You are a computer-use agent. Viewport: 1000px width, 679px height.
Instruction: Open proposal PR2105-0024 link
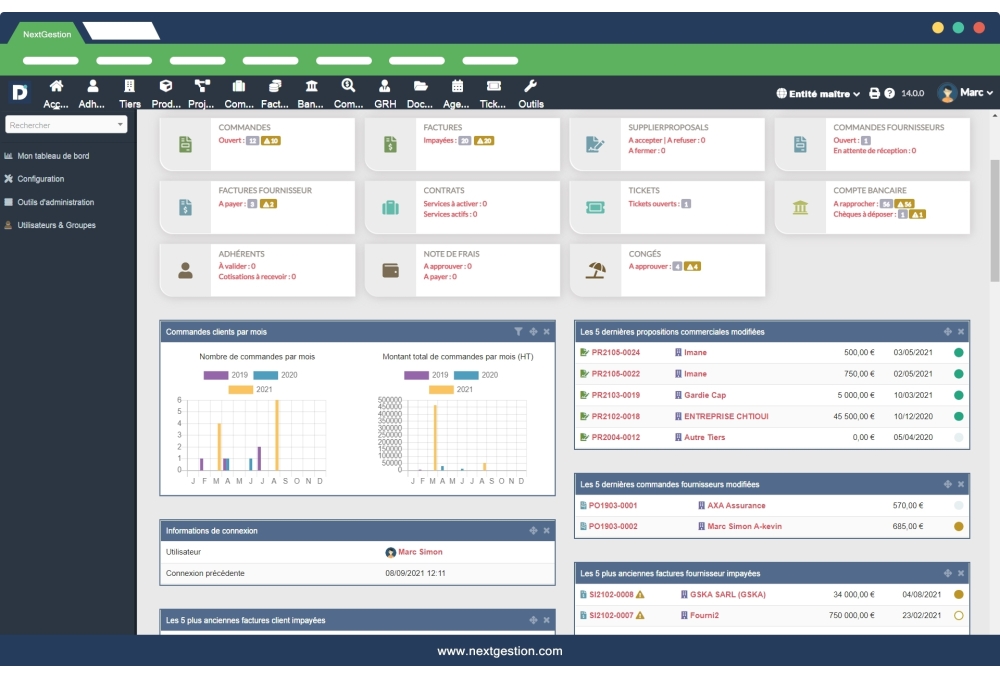click(x=615, y=352)
